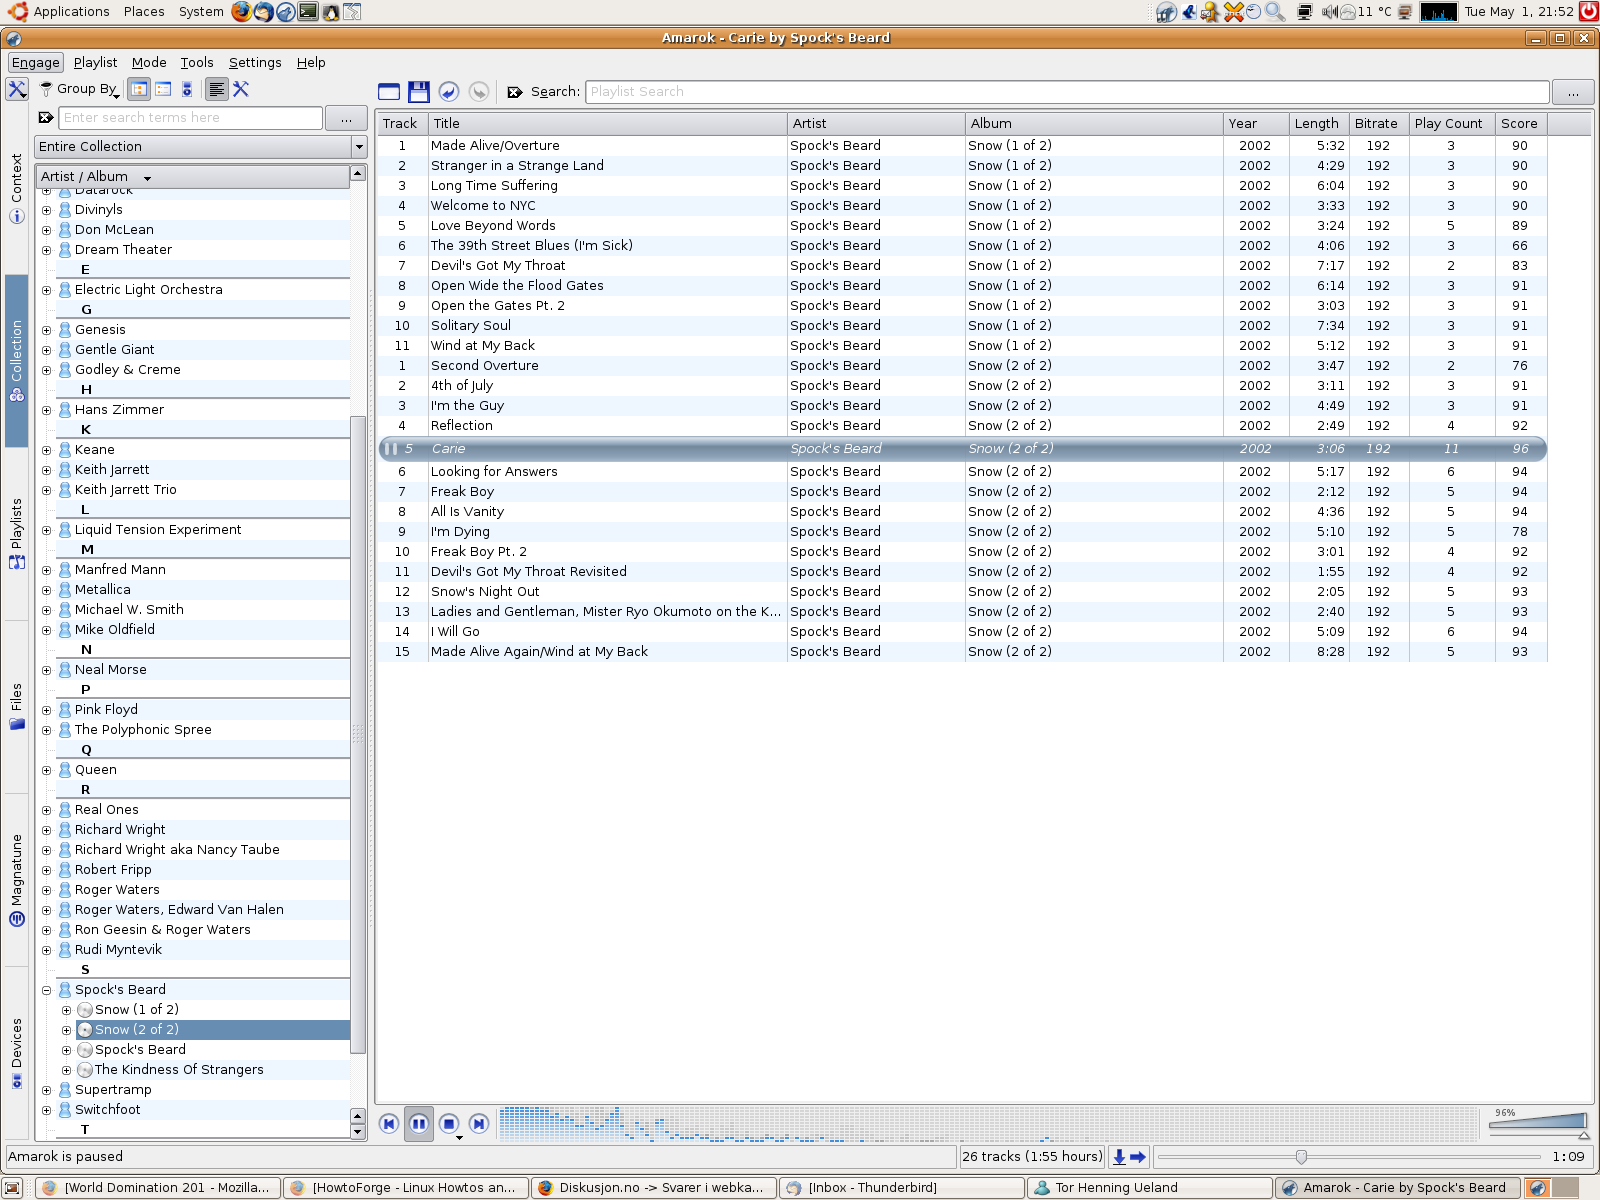The image size is (1600, 1200).
Task: Open the Settings menu
Action: tap(255, 62)
